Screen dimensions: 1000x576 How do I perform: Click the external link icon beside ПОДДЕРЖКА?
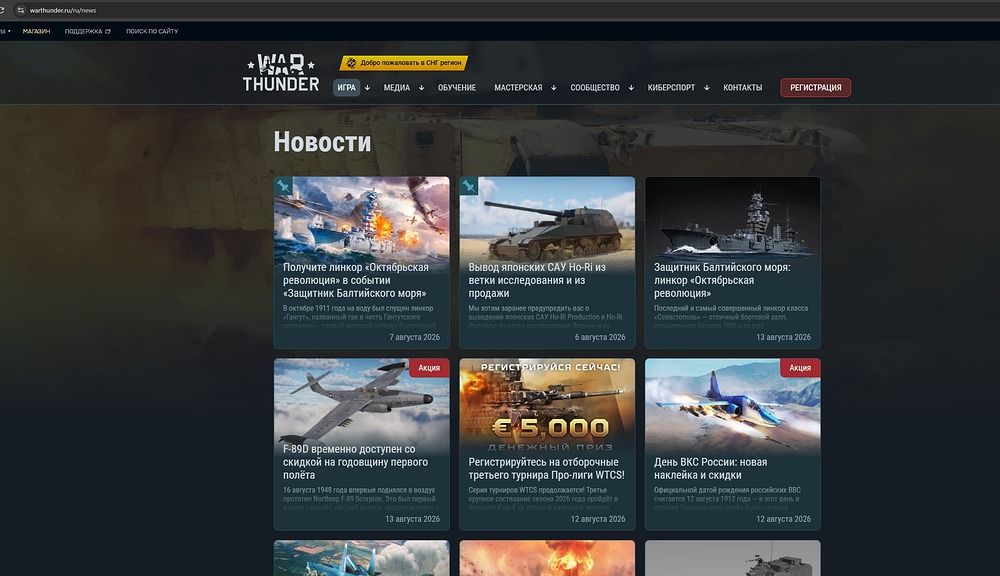(108, 31)
